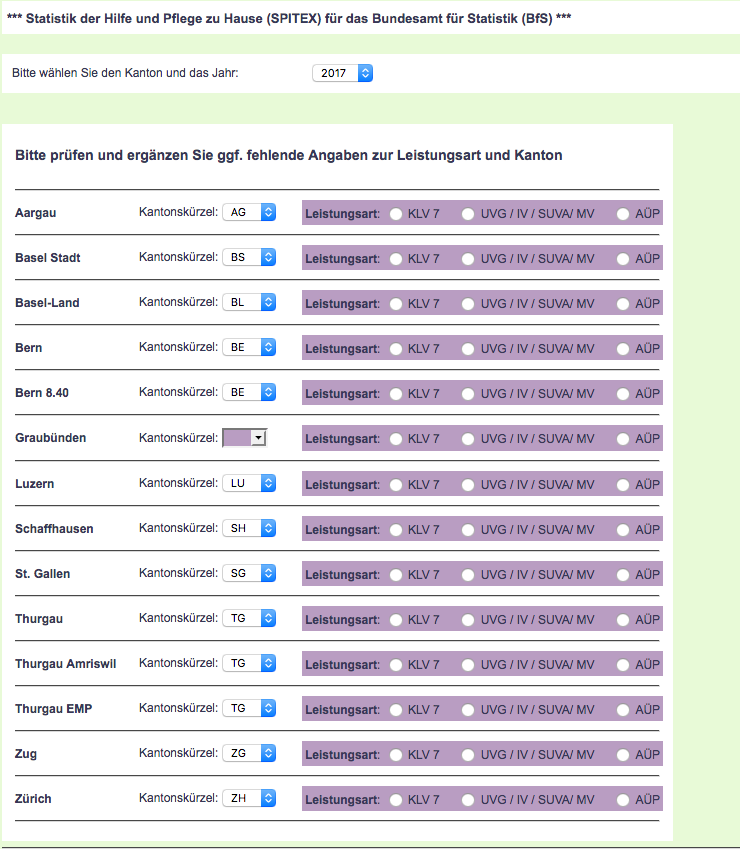This screenshot has width=740, height=849.
Task: Choose KLV 7 for Luzern
Action: pos(396,485)
